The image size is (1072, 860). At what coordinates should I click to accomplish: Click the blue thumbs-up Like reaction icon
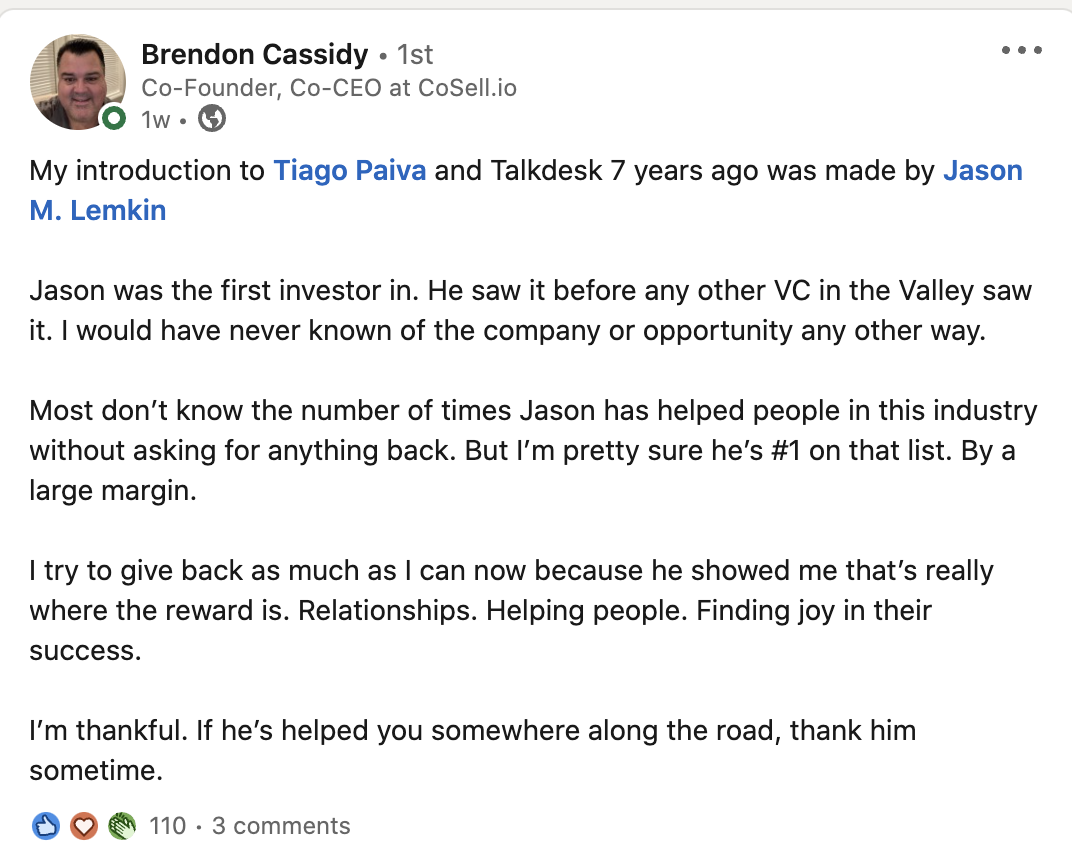click(46, 827)
